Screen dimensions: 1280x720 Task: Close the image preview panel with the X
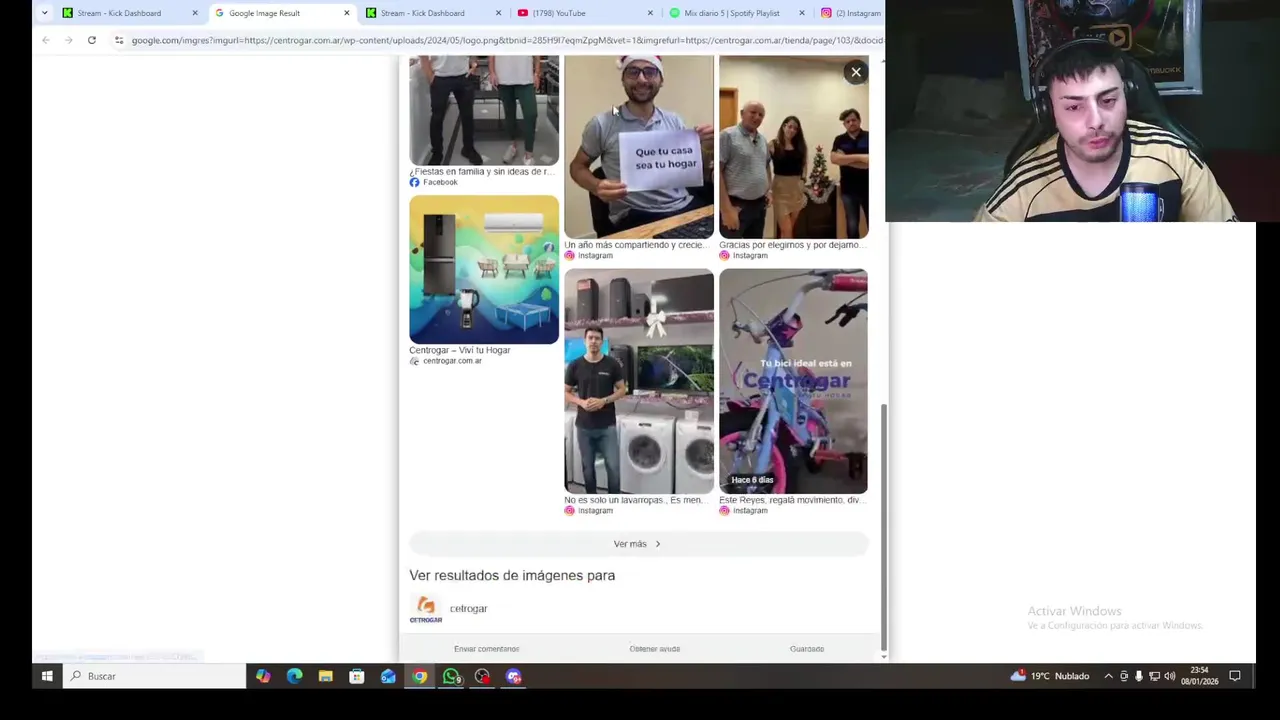[856, 72]
